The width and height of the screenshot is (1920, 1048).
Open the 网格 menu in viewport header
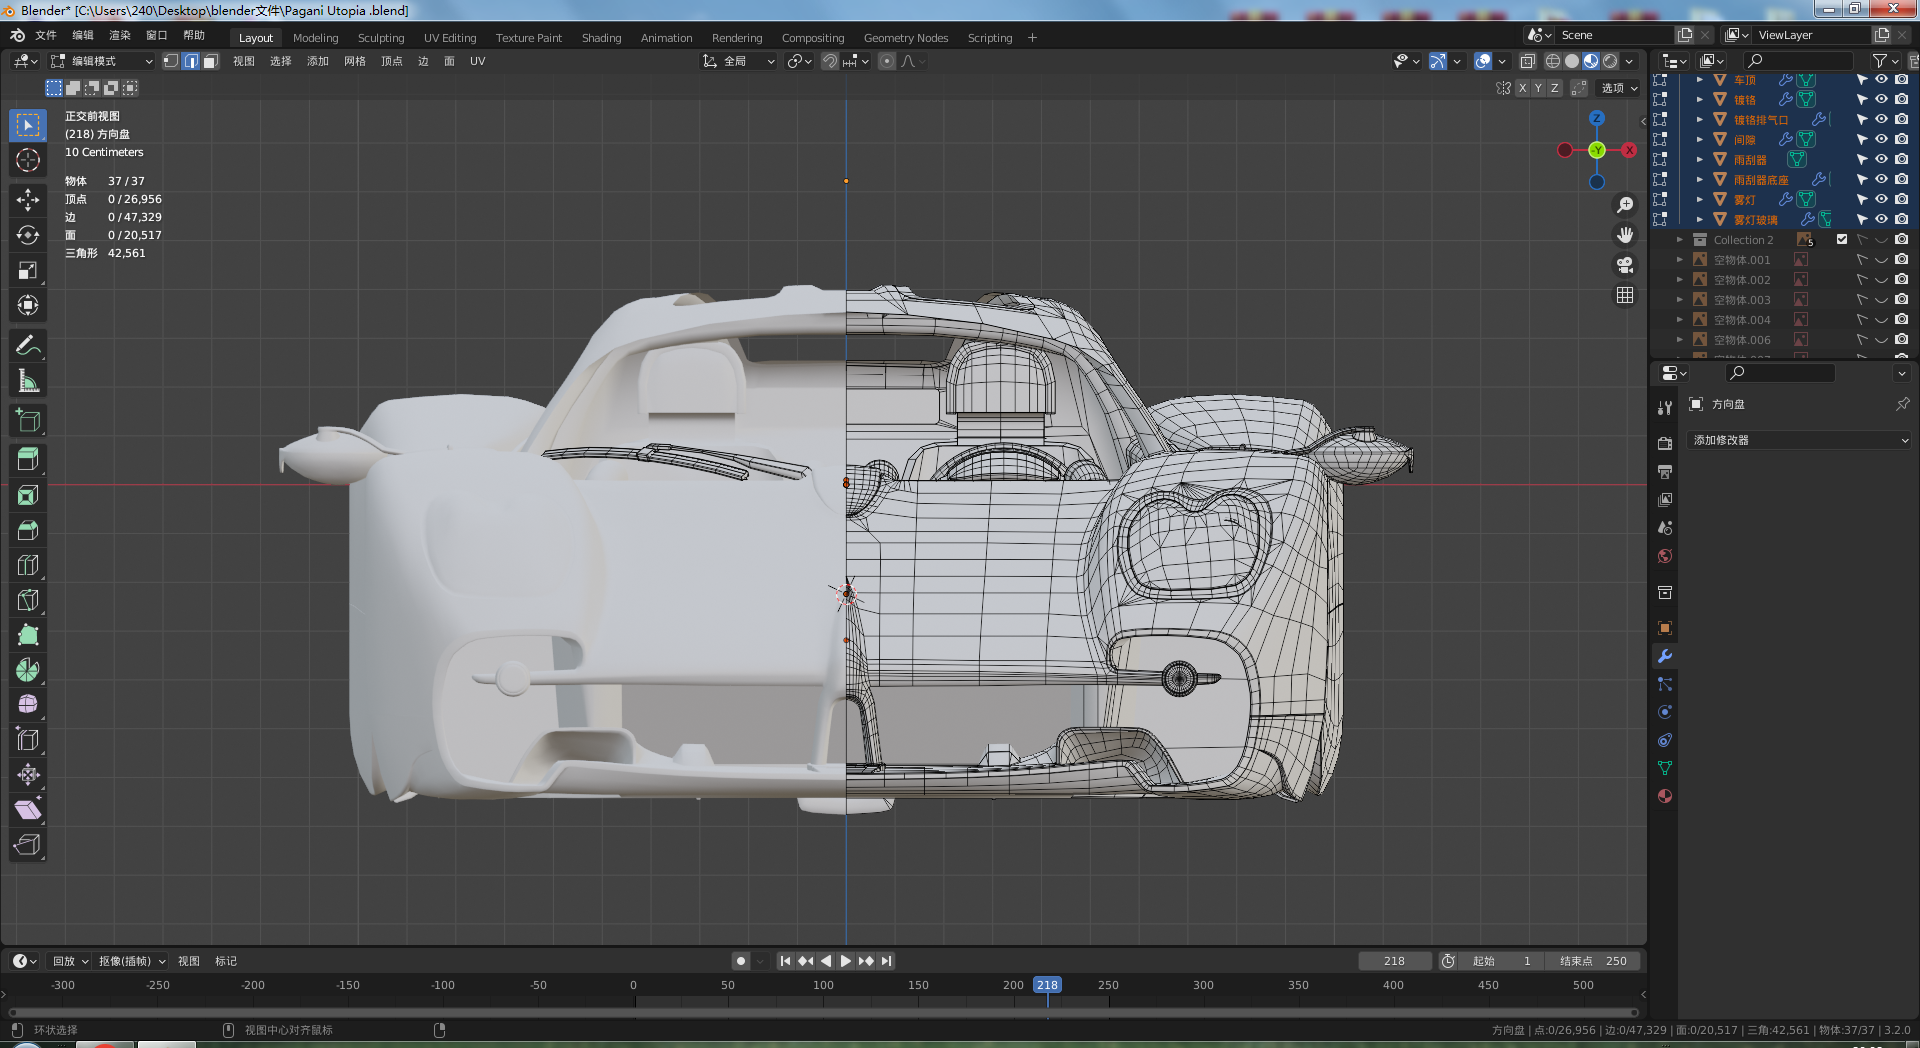click(354, 61)
